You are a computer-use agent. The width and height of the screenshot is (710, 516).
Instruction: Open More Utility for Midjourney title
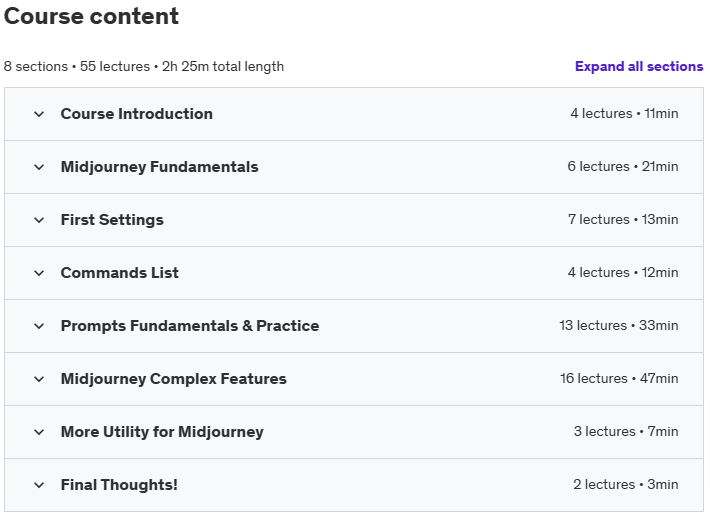point(162,431)
